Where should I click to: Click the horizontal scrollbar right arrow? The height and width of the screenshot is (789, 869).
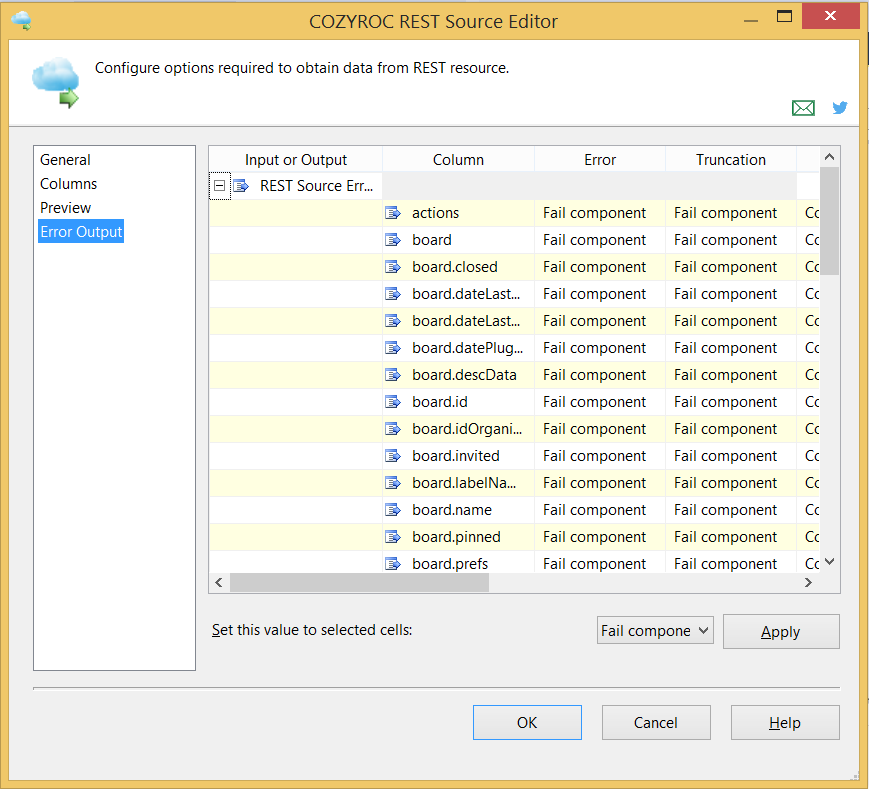[x=808, y=582]
